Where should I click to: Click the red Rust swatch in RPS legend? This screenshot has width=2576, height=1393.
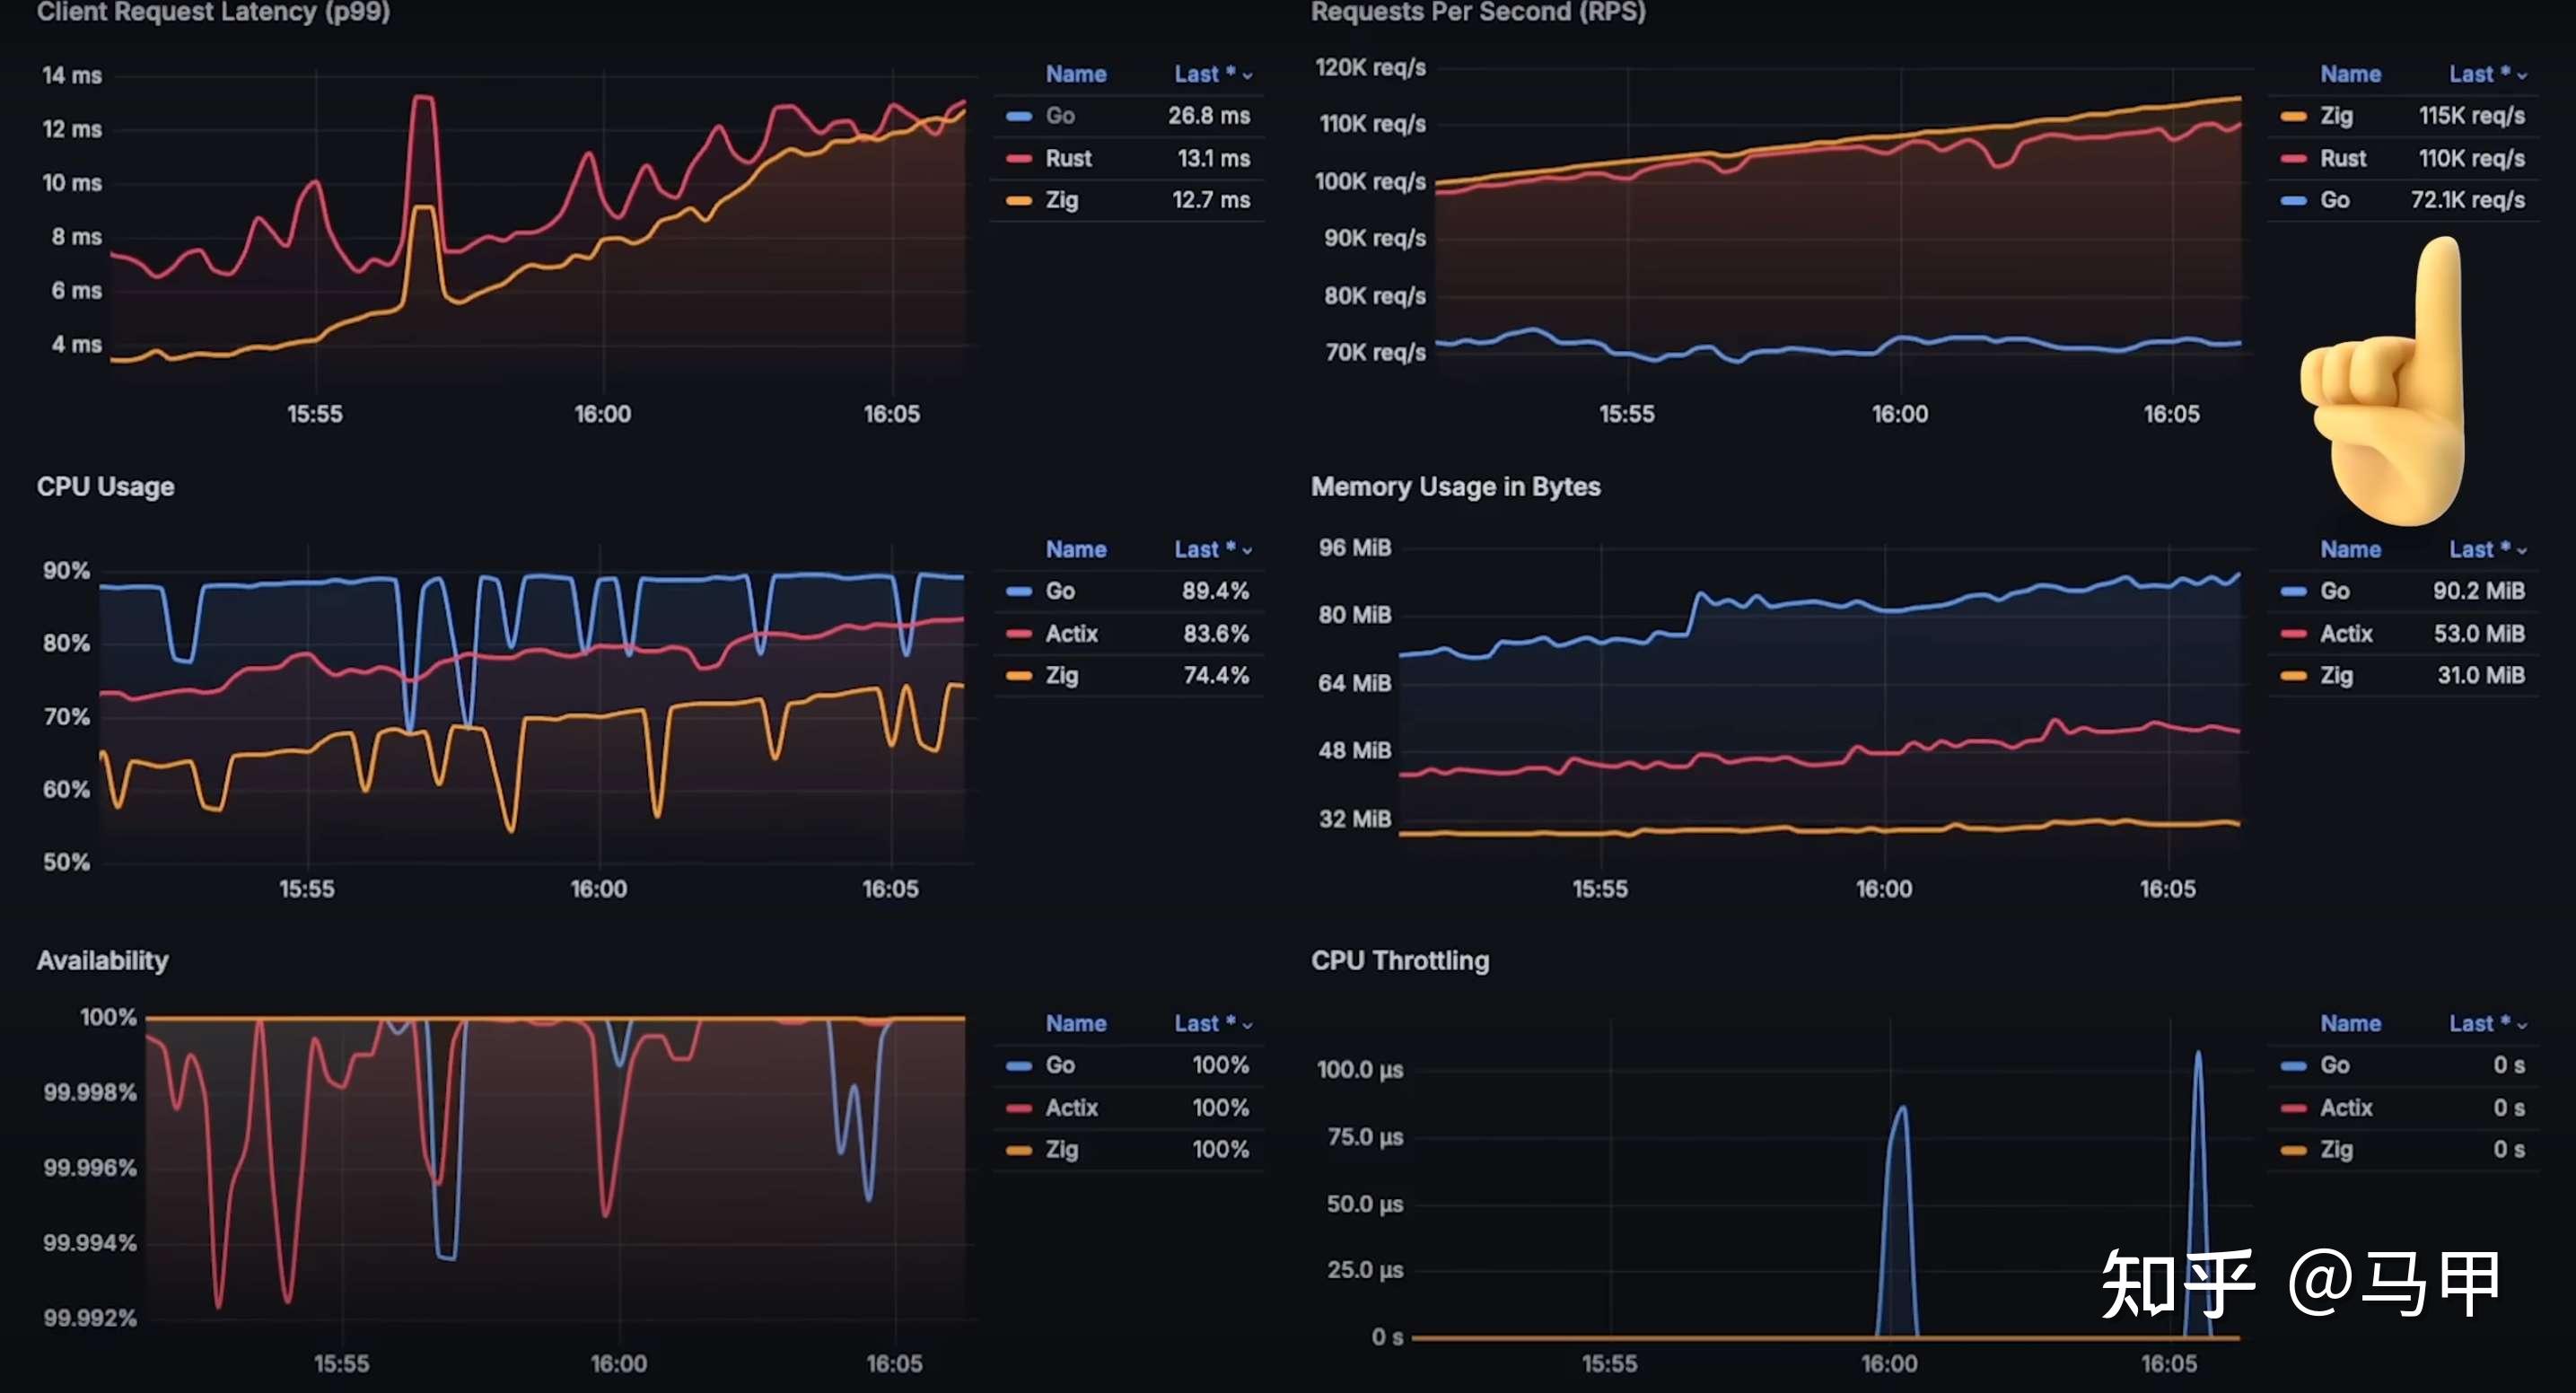[2293, 159]
